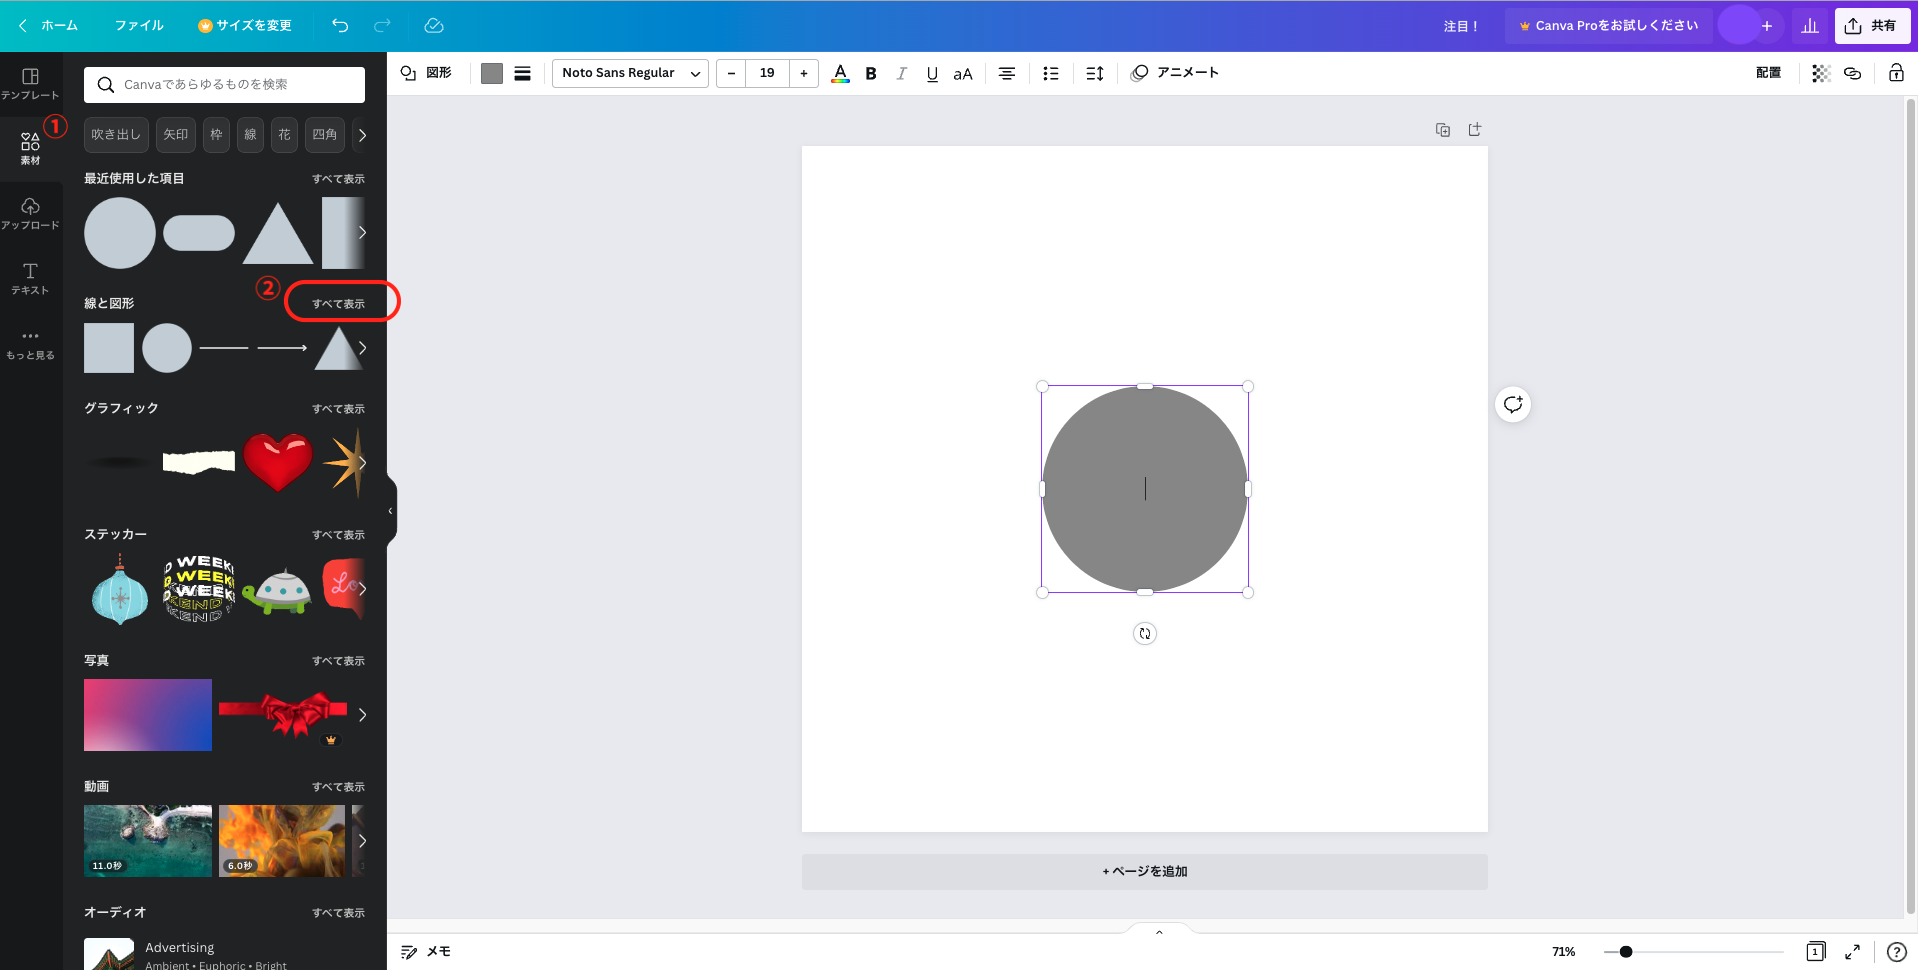The image size is (1918, 970).
Task: Open the アップロード panel
Action: (x=31, y=211)
